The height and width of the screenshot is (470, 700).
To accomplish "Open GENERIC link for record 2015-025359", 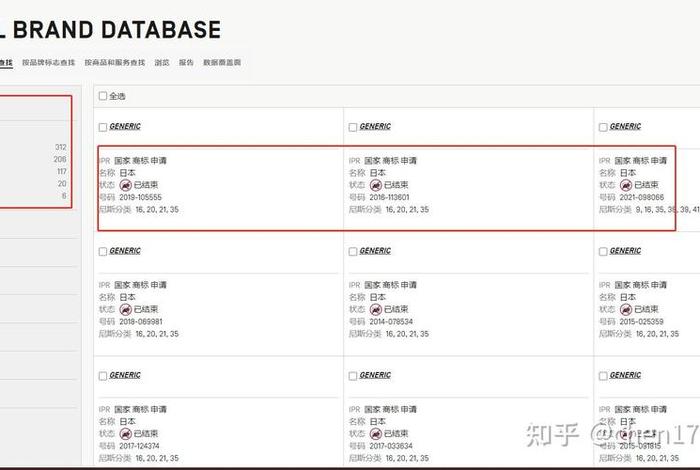I will [625, 251].
